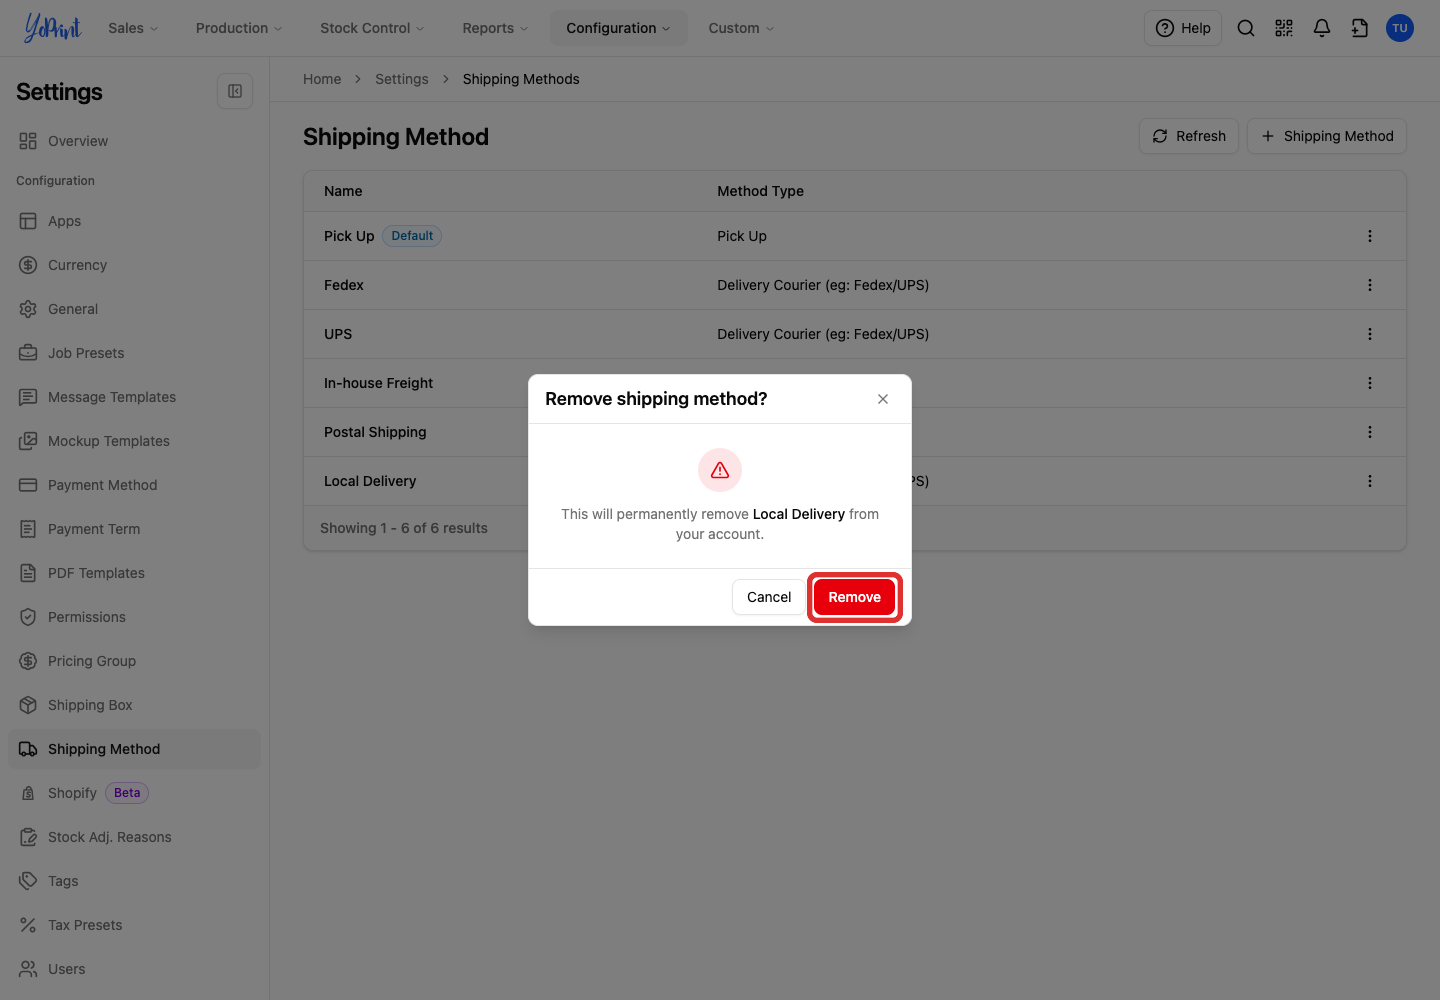
Task: Open General settings
Action: click(x=134, y=309)
